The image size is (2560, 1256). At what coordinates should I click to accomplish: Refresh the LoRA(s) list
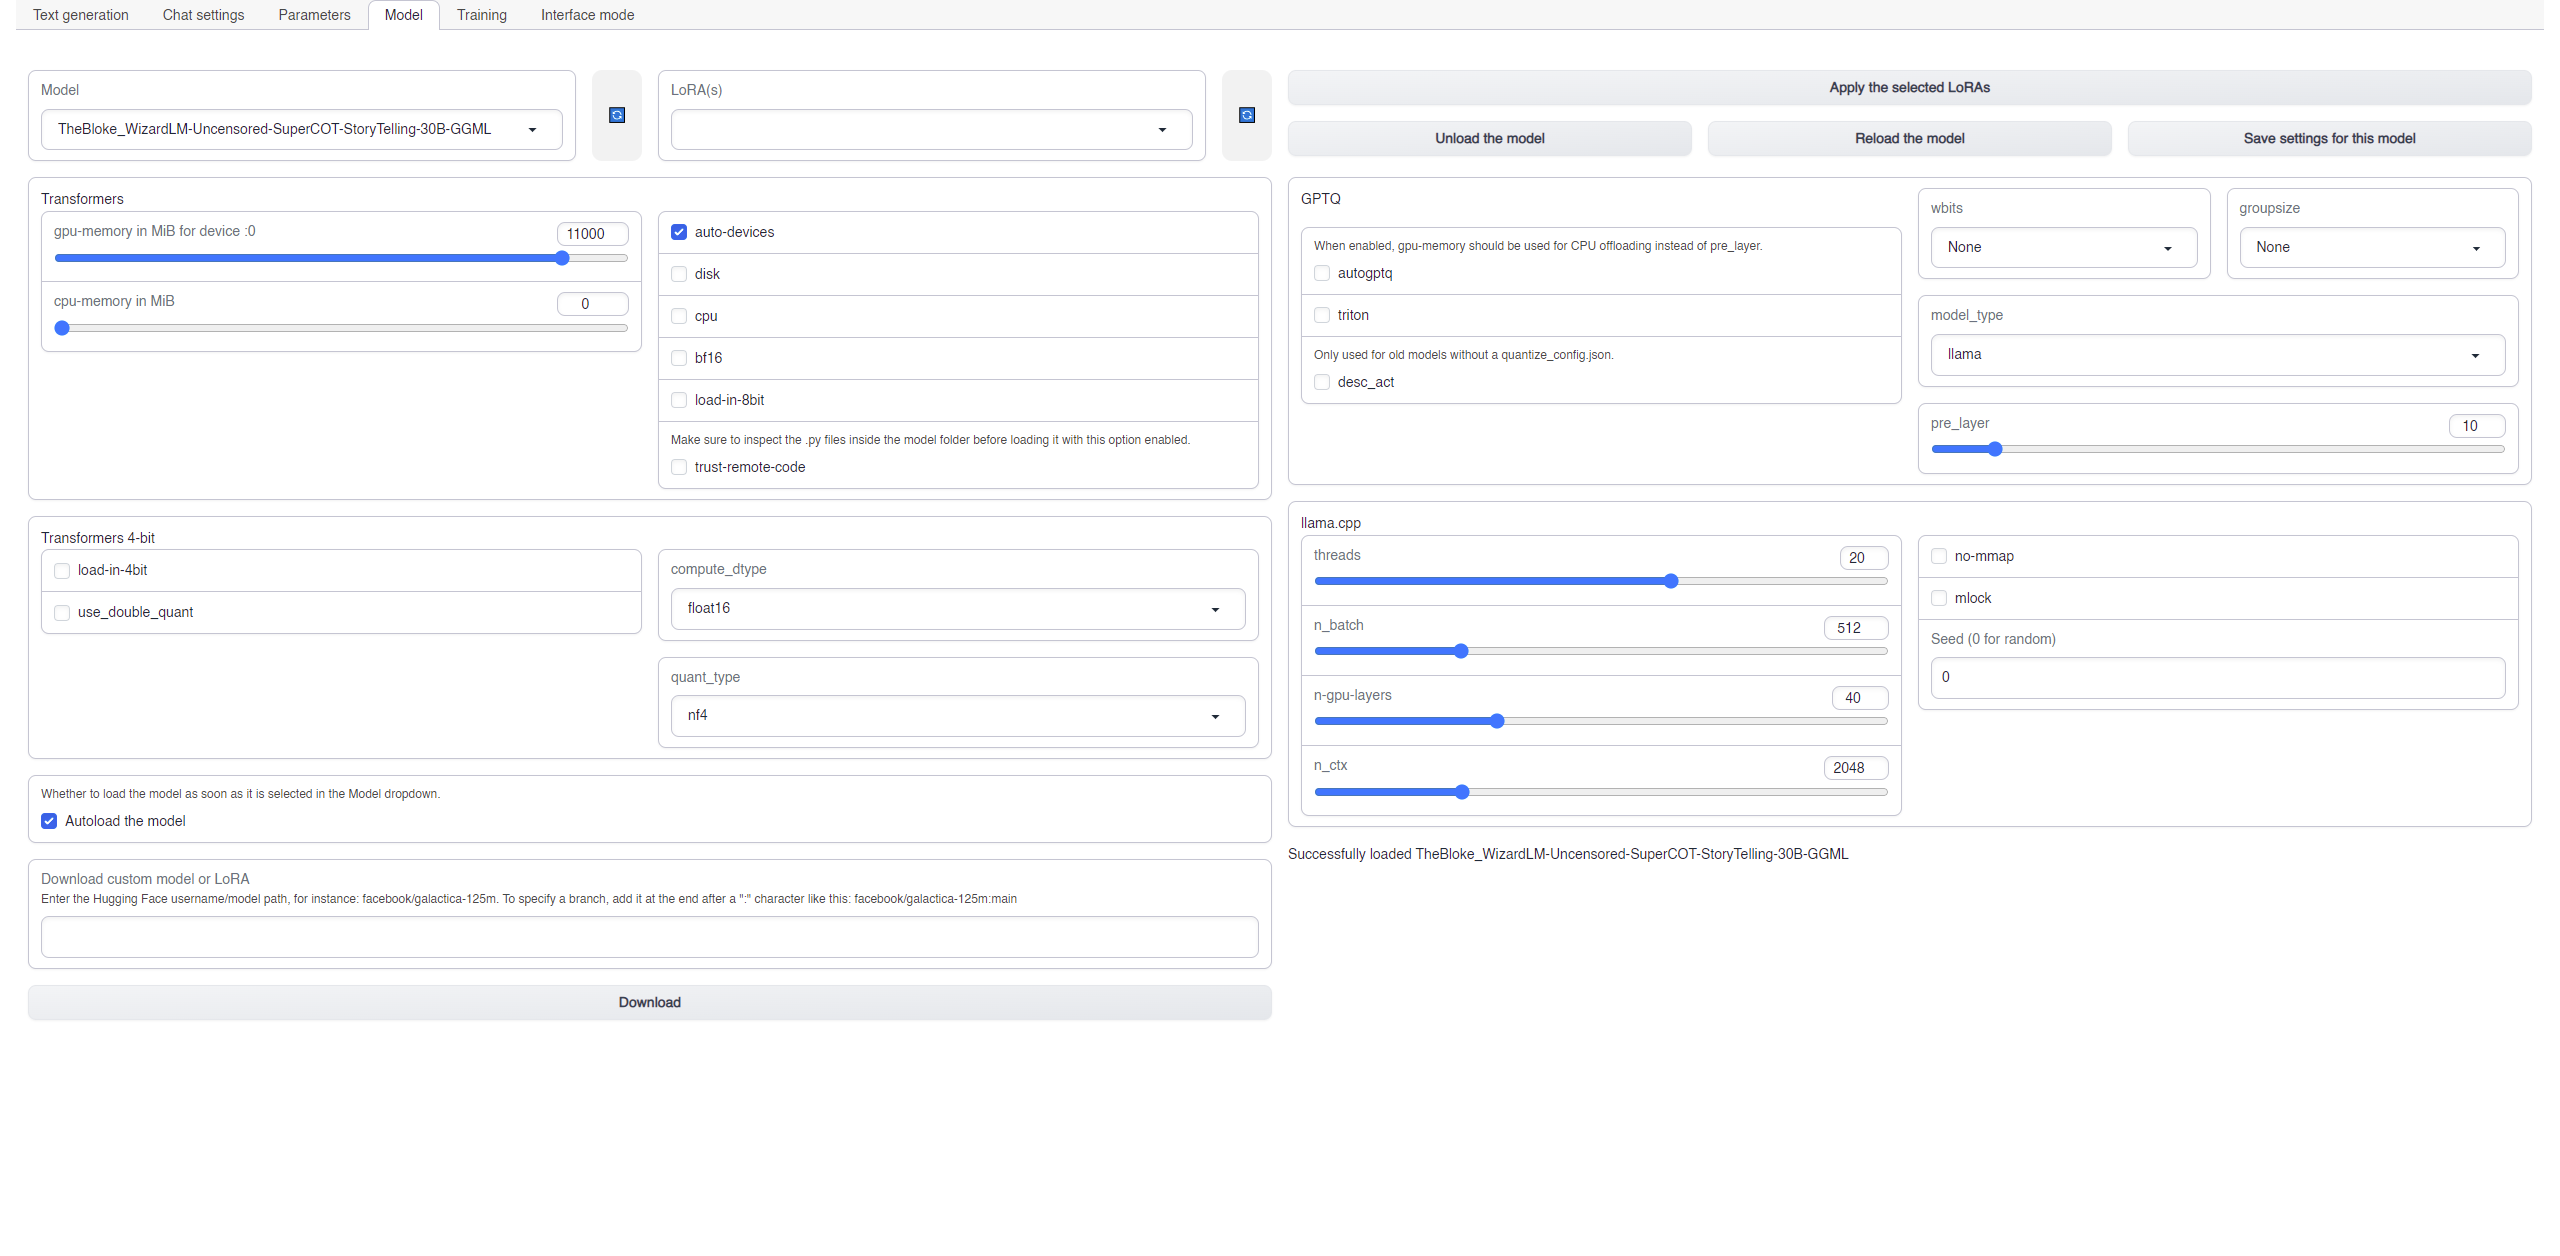(x=1246, y=115)
